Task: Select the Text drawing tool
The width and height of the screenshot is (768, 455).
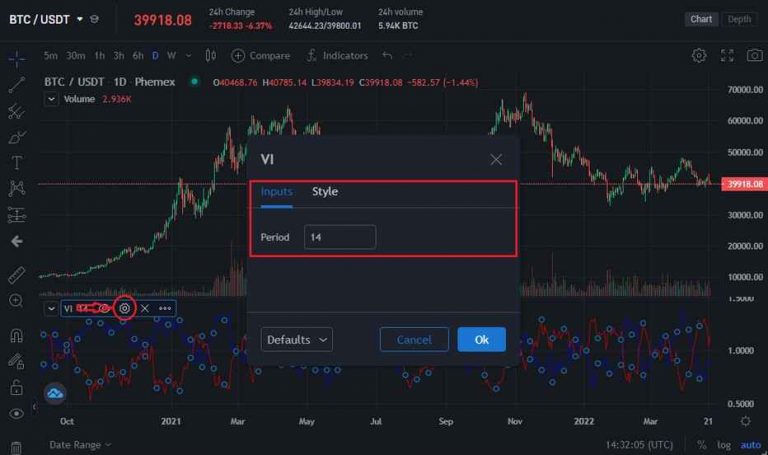Action: click(x=16, y=163)
